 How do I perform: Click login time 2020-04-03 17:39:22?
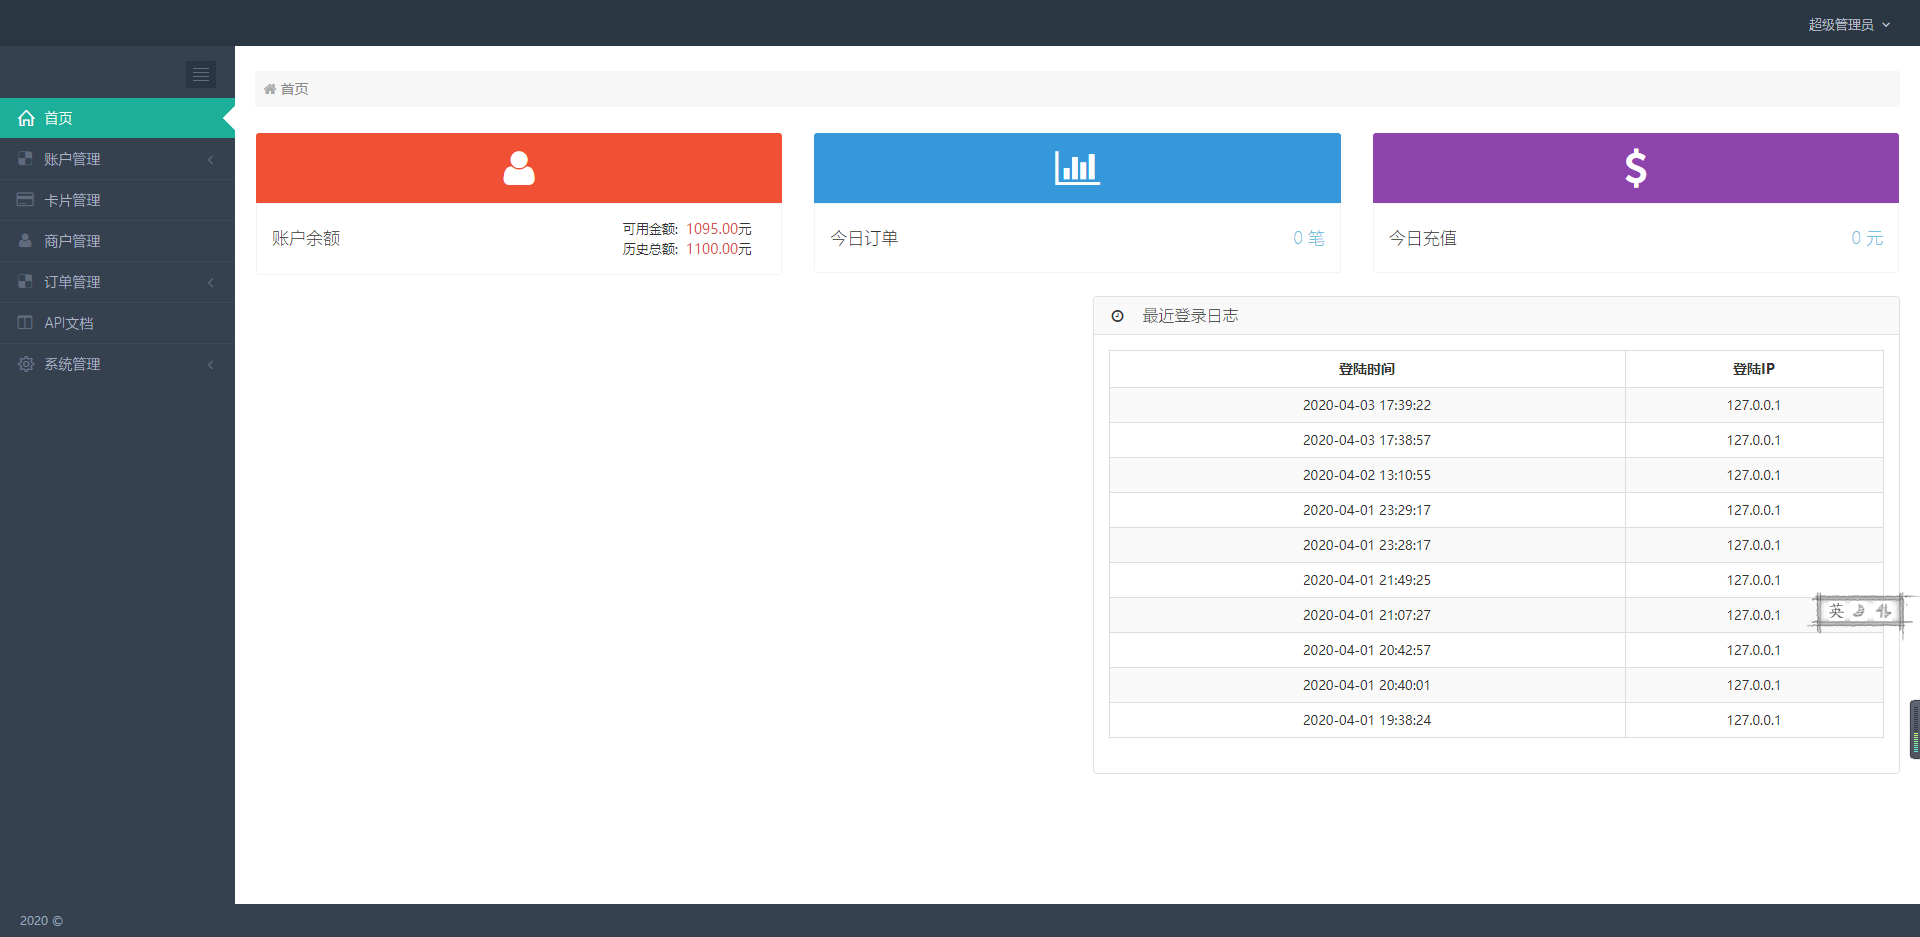(x=1367, y=405)
